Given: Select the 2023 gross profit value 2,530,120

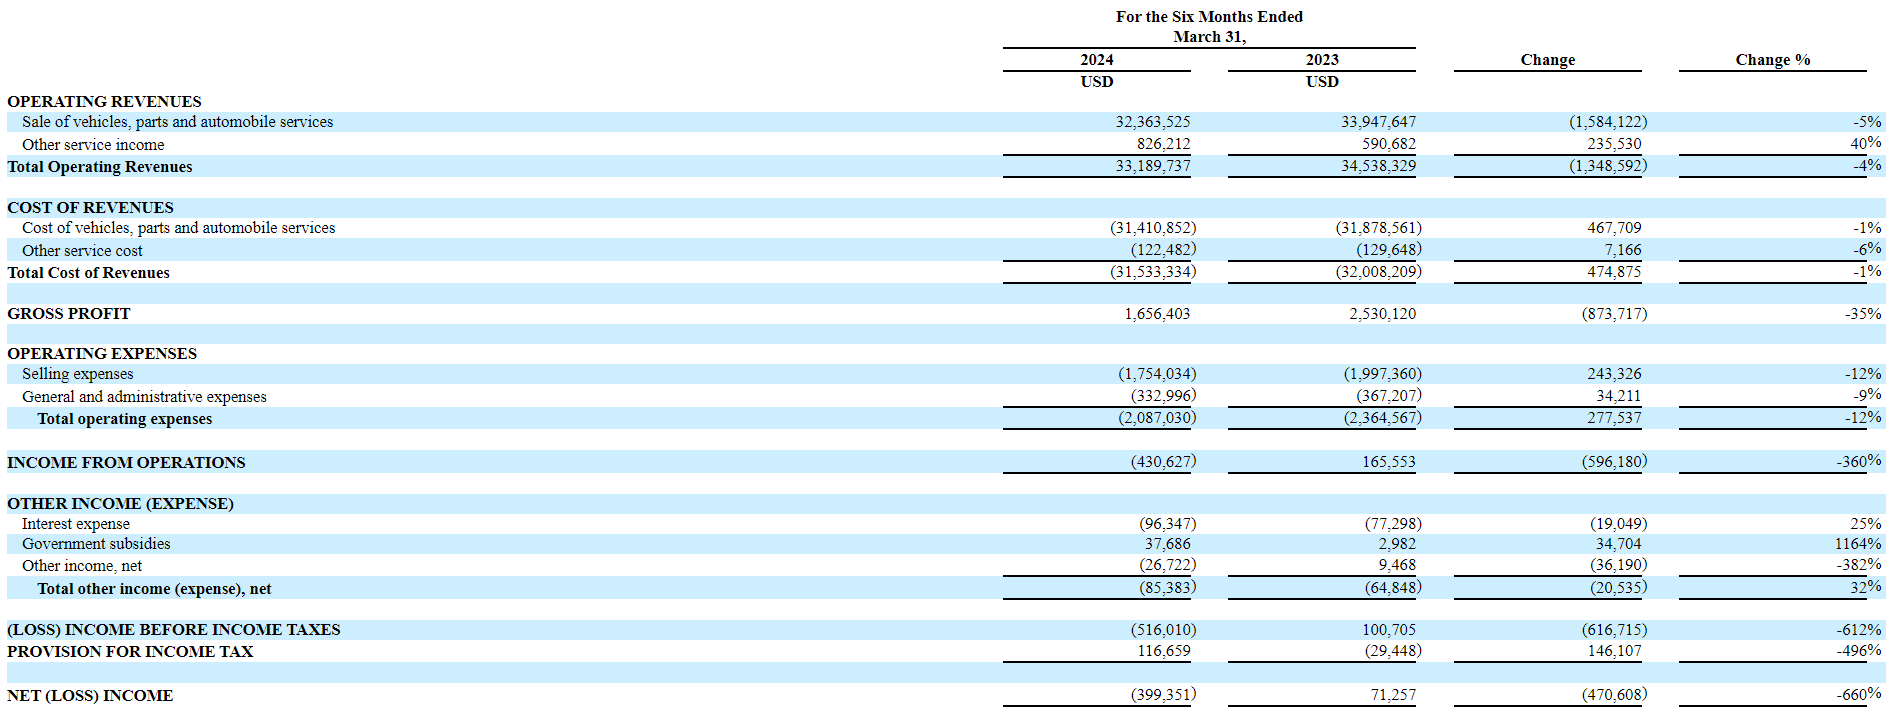Looking at the screenshot, I should click(1382, 313).
